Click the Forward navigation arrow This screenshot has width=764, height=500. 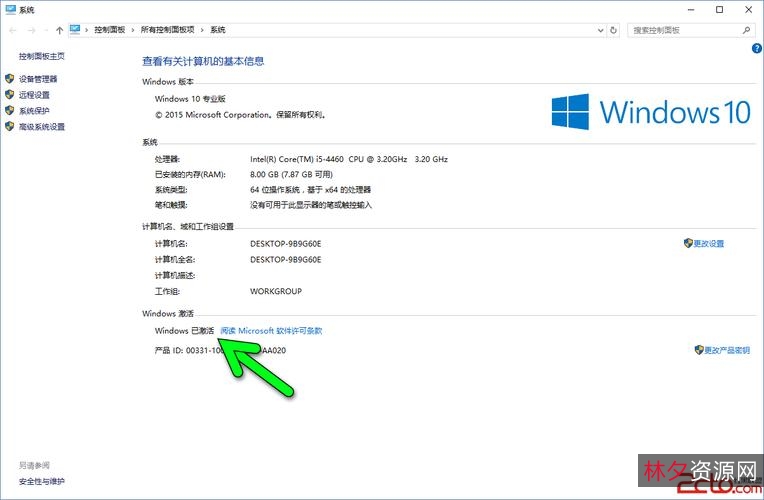click(32, 30)
